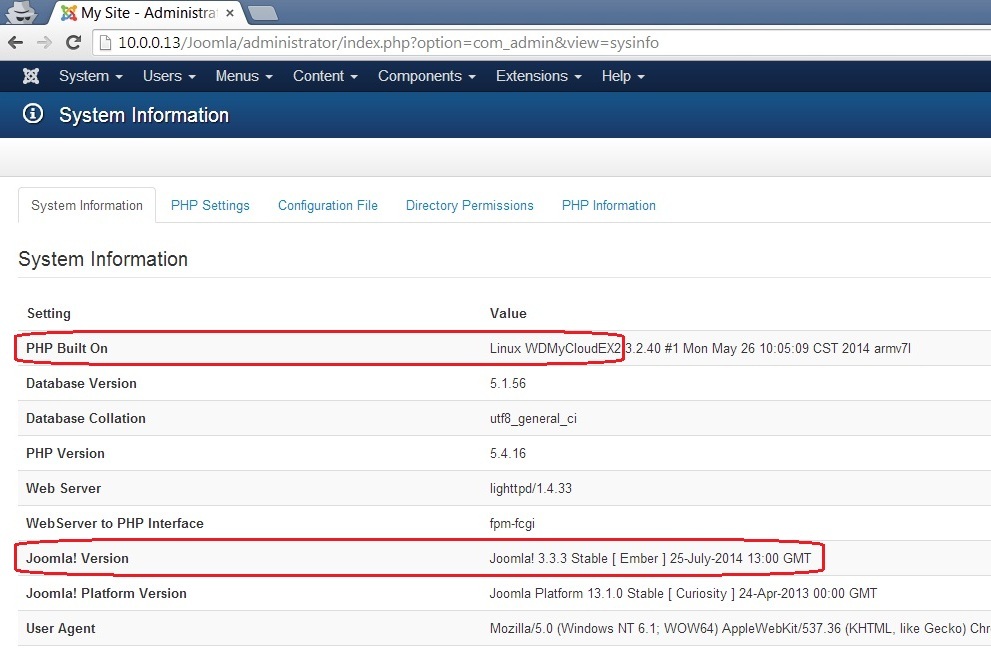This screenshot has height=649, width=991.
Task: Click the "Setting" column header
Action: click(x=49, y=313)
